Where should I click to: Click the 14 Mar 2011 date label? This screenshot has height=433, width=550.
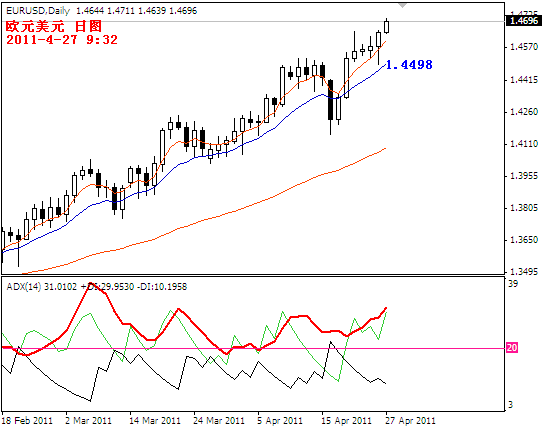155,420
